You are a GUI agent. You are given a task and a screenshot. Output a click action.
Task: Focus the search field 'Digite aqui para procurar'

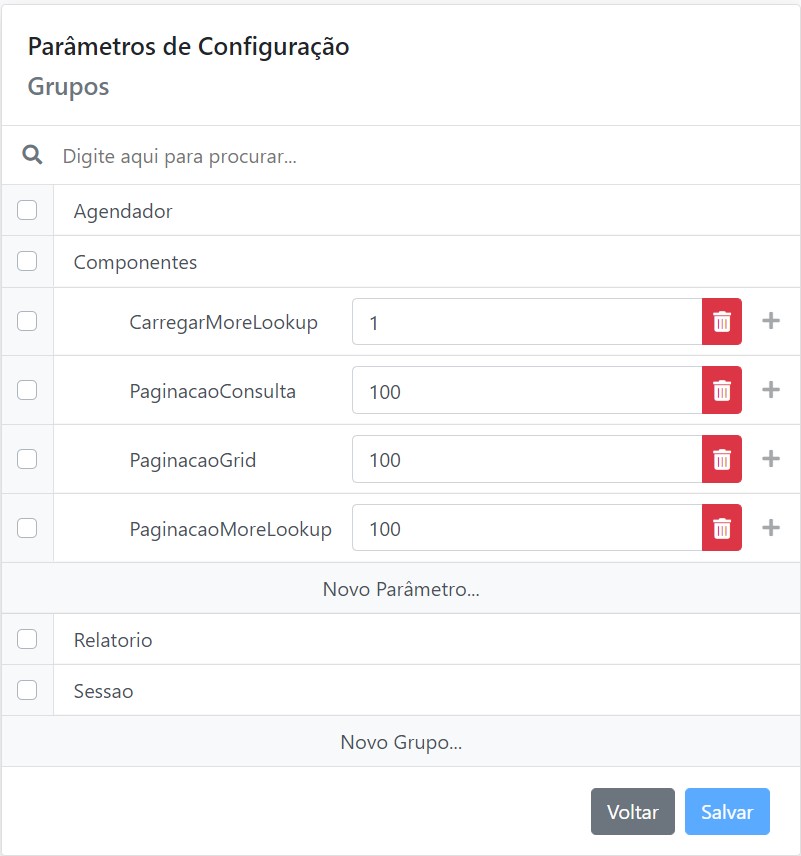click(x=400, y=157)
